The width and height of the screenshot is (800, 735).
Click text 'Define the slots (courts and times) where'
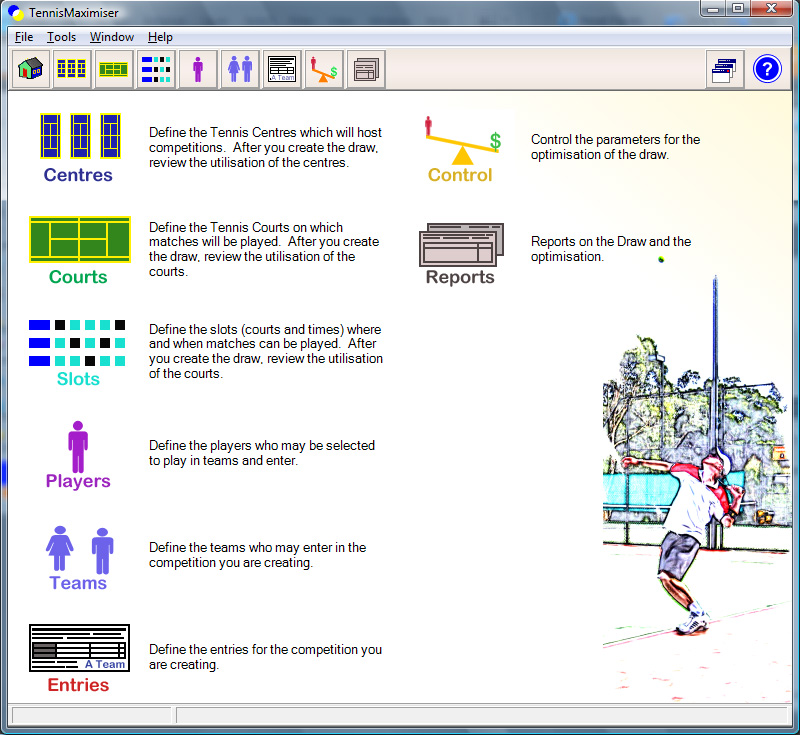click(x=265, y=329)
